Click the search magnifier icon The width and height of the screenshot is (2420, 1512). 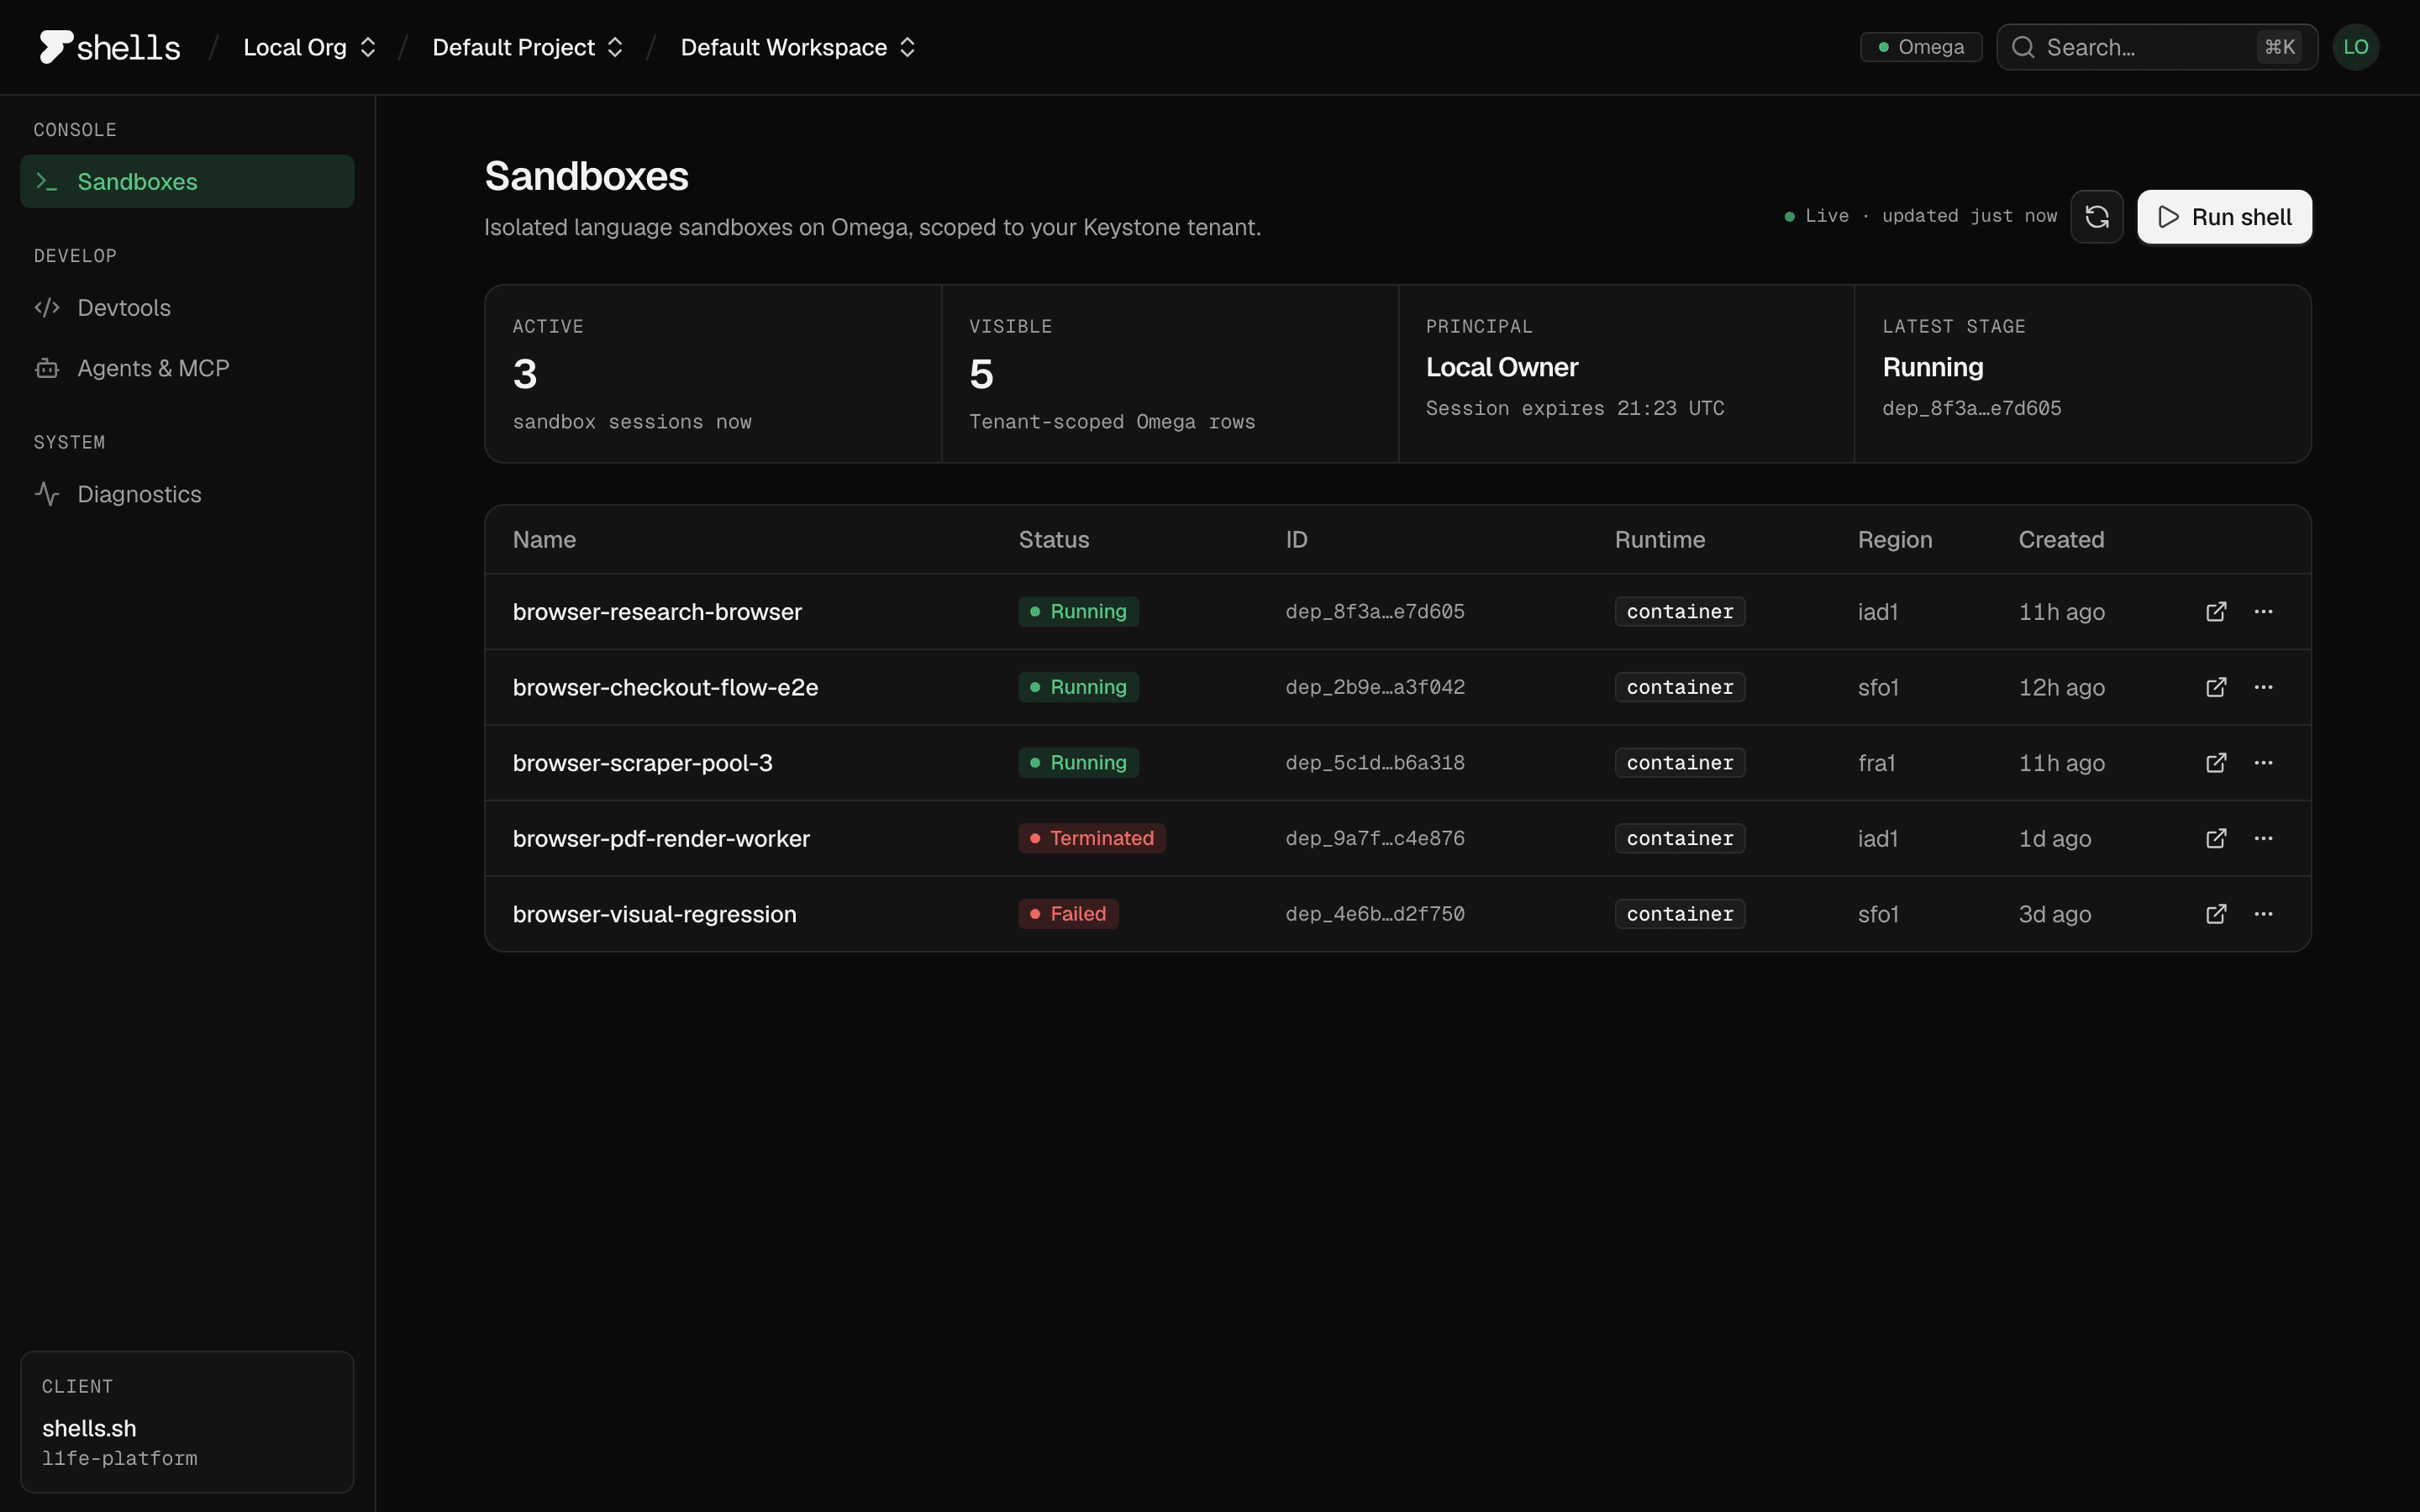coord(2023,47)
